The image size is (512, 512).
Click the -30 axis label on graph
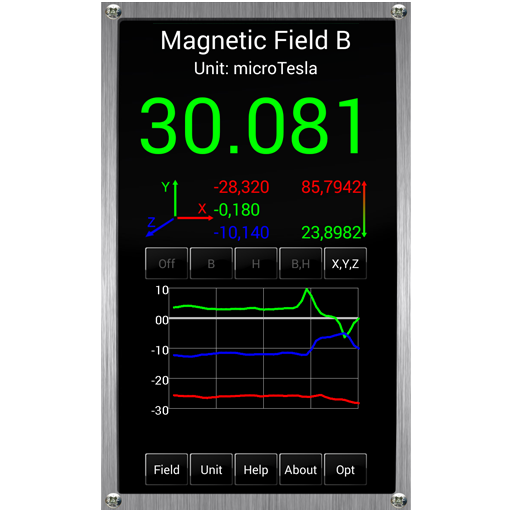(160, 410)
